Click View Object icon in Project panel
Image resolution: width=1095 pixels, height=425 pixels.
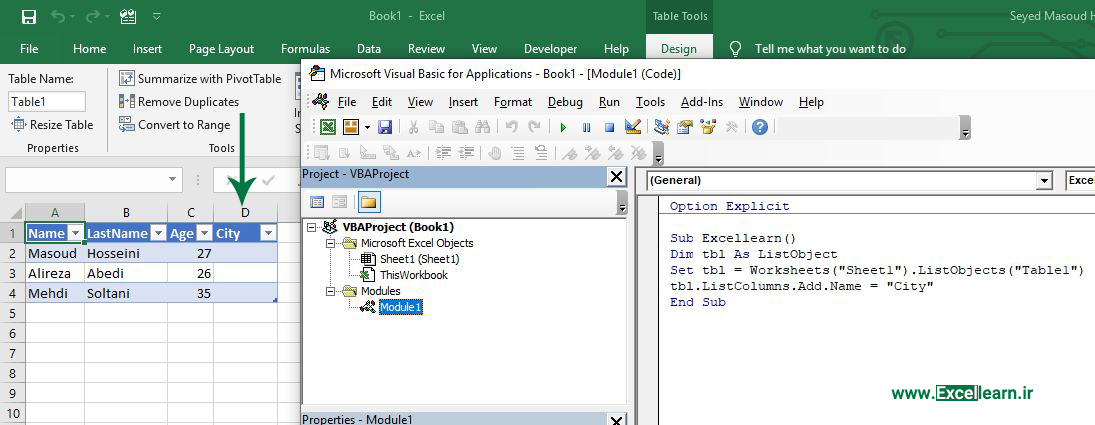point(339,202)
